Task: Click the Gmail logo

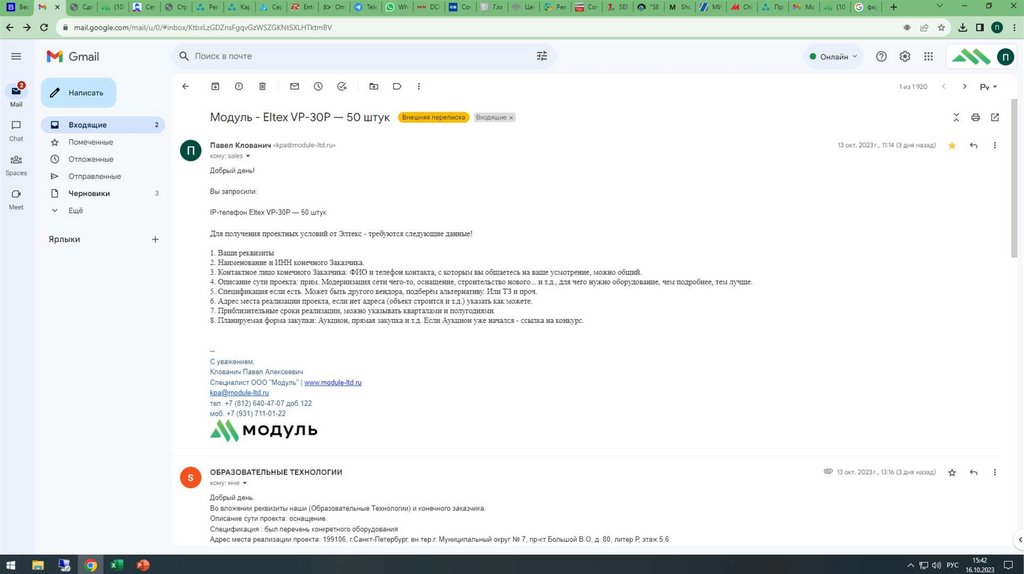Action: coord(72,57)
